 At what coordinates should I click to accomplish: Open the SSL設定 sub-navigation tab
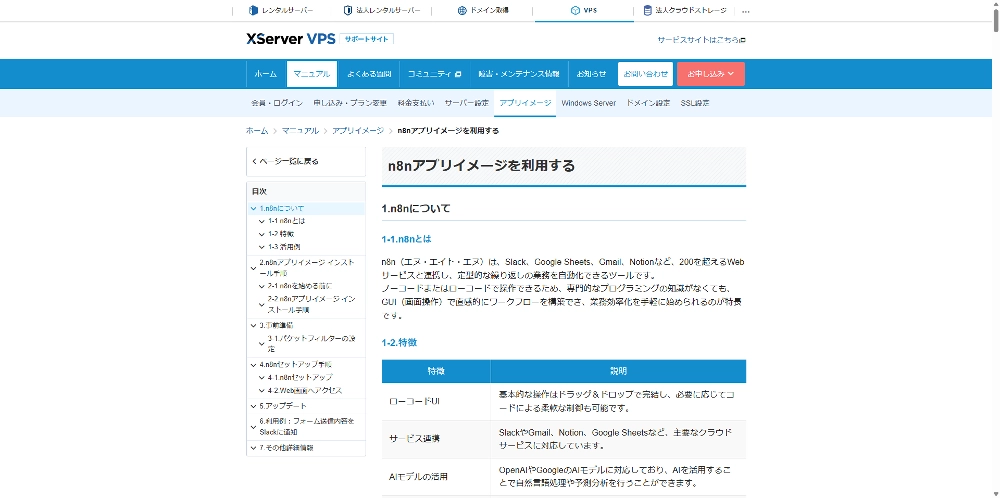[695, 103]
